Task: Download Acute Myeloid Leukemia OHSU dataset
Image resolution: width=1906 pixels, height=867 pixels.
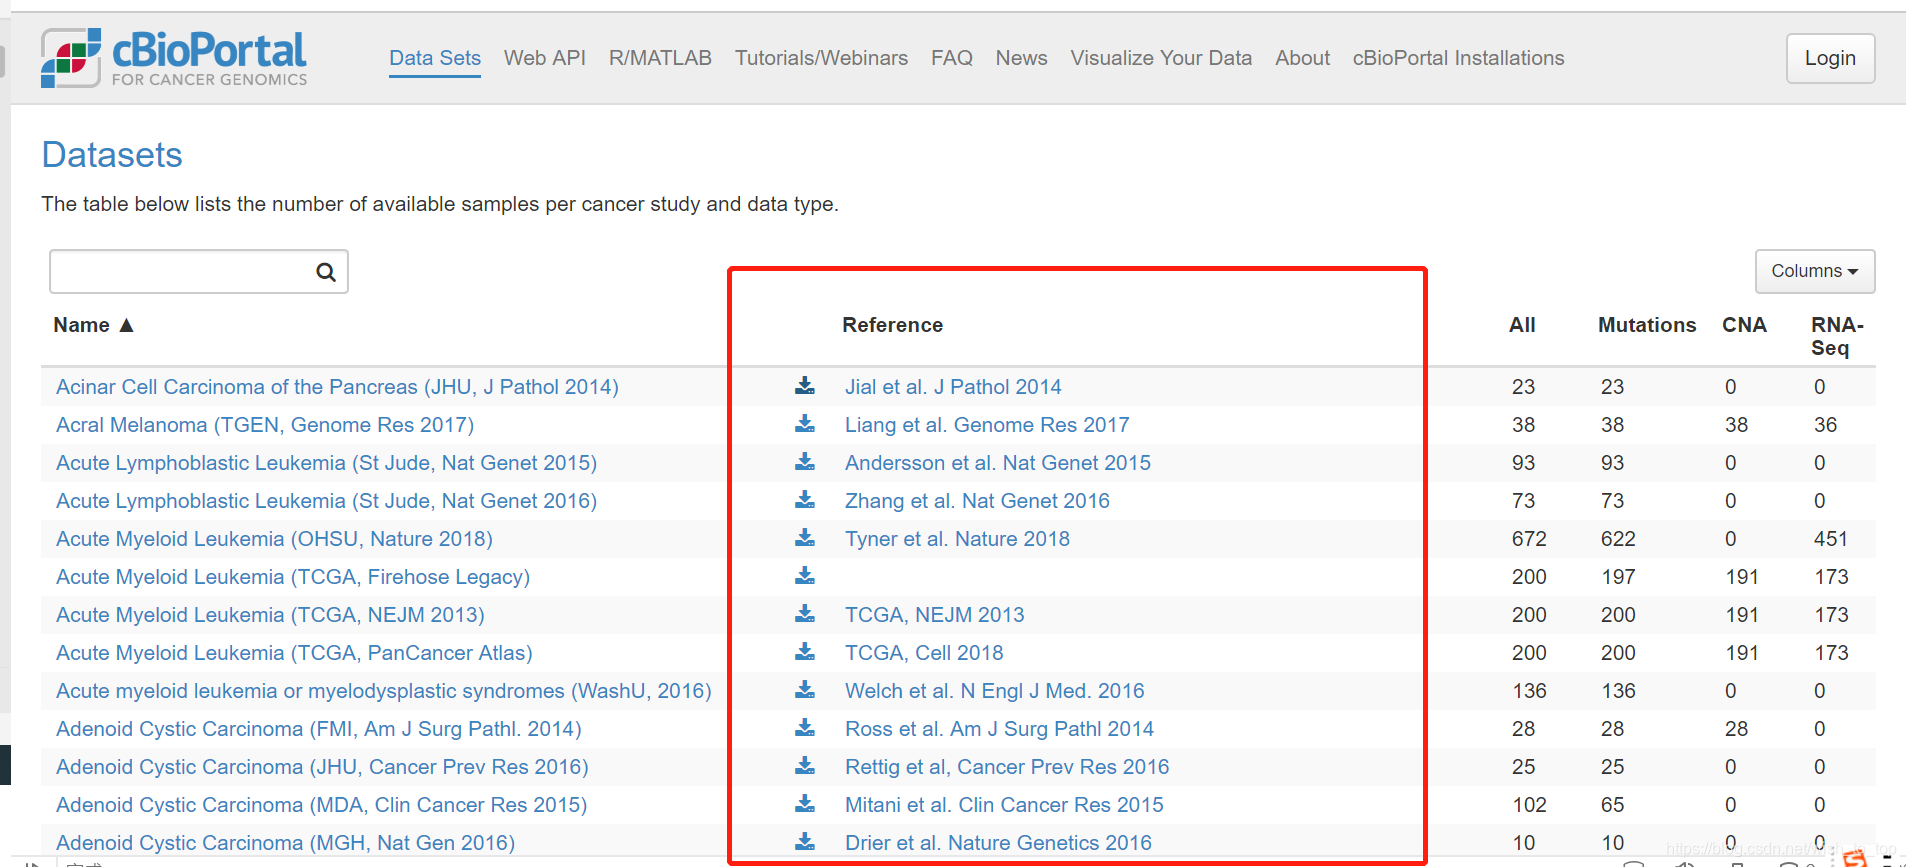Action: tap(805, 538)
